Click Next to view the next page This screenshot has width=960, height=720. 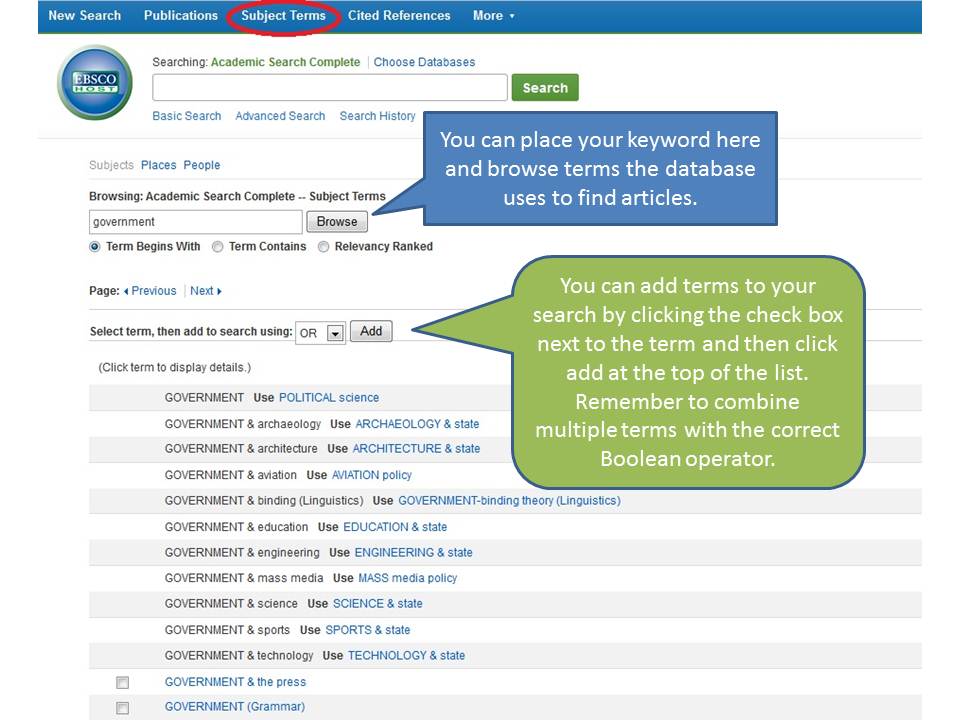tap(202, 291)
